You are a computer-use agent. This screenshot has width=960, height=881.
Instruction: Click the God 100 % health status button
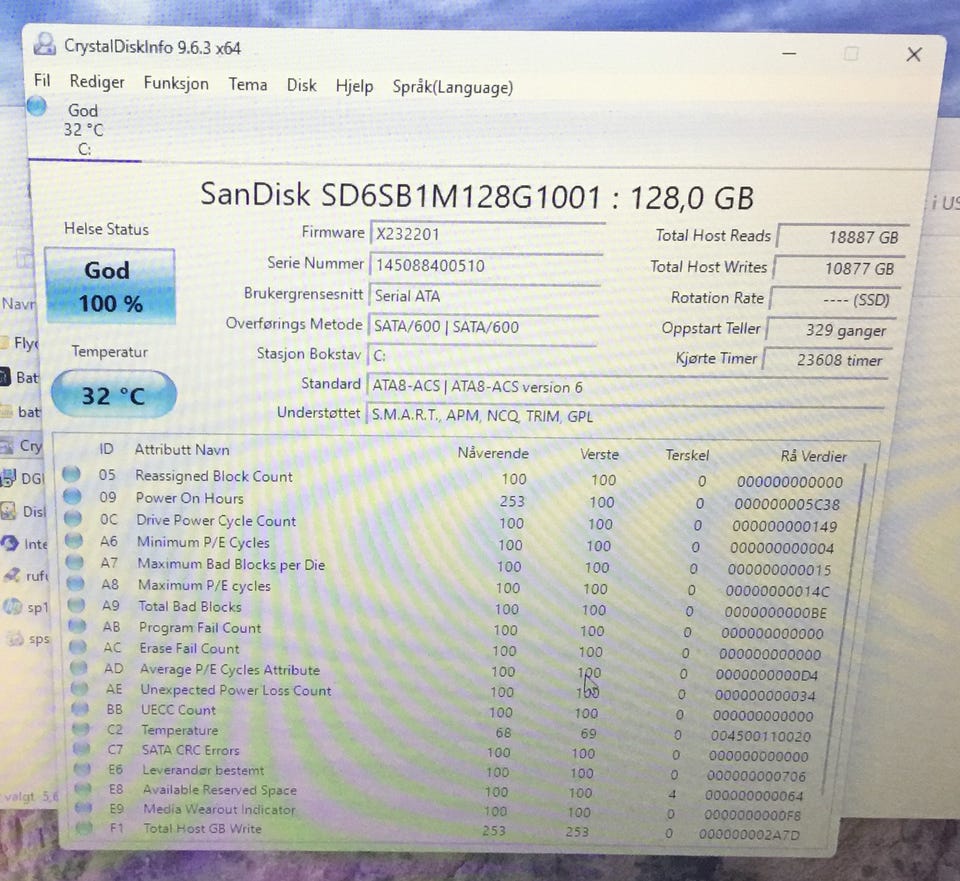coord(110,285)
